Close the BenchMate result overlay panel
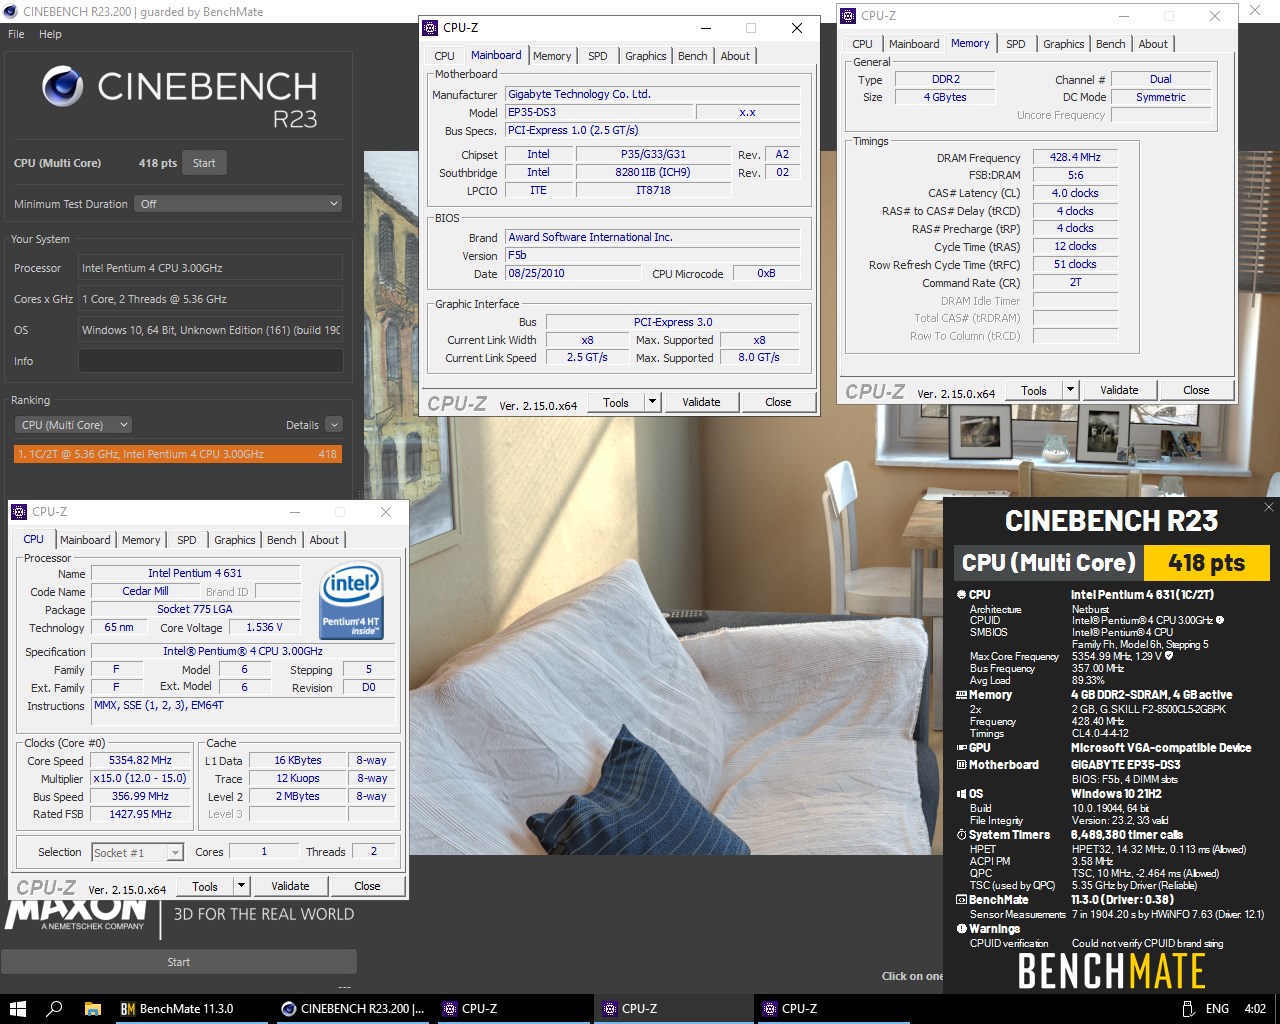 1268,507
